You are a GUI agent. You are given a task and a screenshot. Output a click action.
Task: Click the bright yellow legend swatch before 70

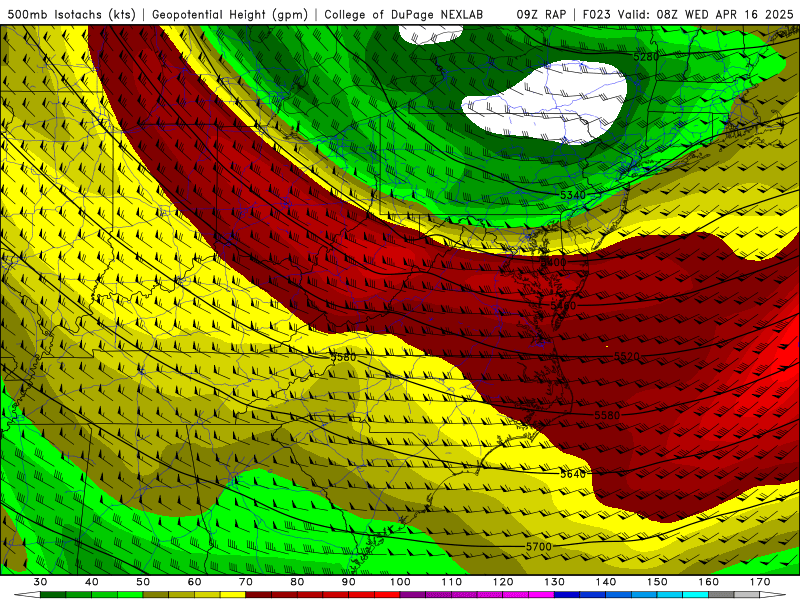click(x=233, y=595)
